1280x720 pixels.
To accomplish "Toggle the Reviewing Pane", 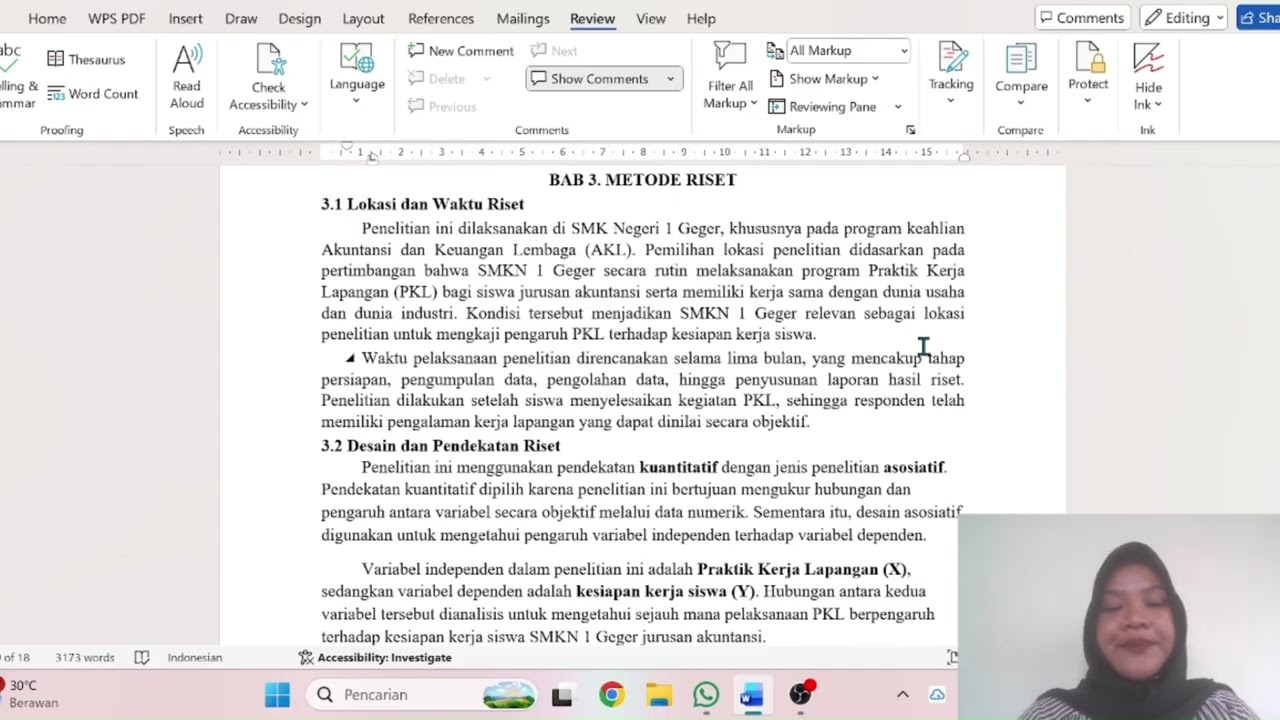I will pyautogui.click(x=822, y=107).
